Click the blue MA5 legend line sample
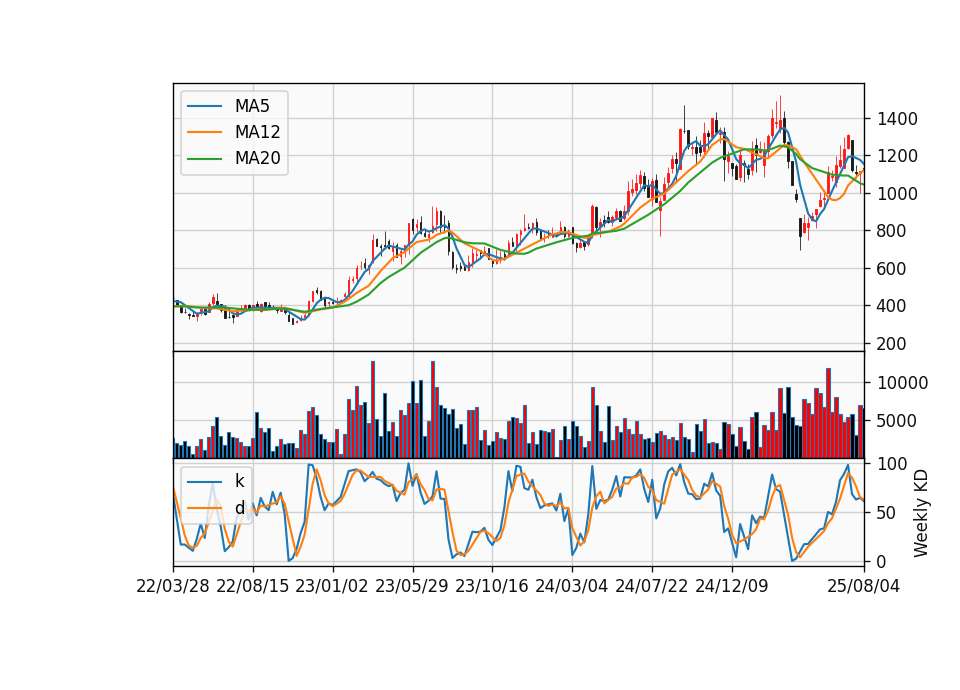This screenshot has height=690, width=960. coord(204,106)
